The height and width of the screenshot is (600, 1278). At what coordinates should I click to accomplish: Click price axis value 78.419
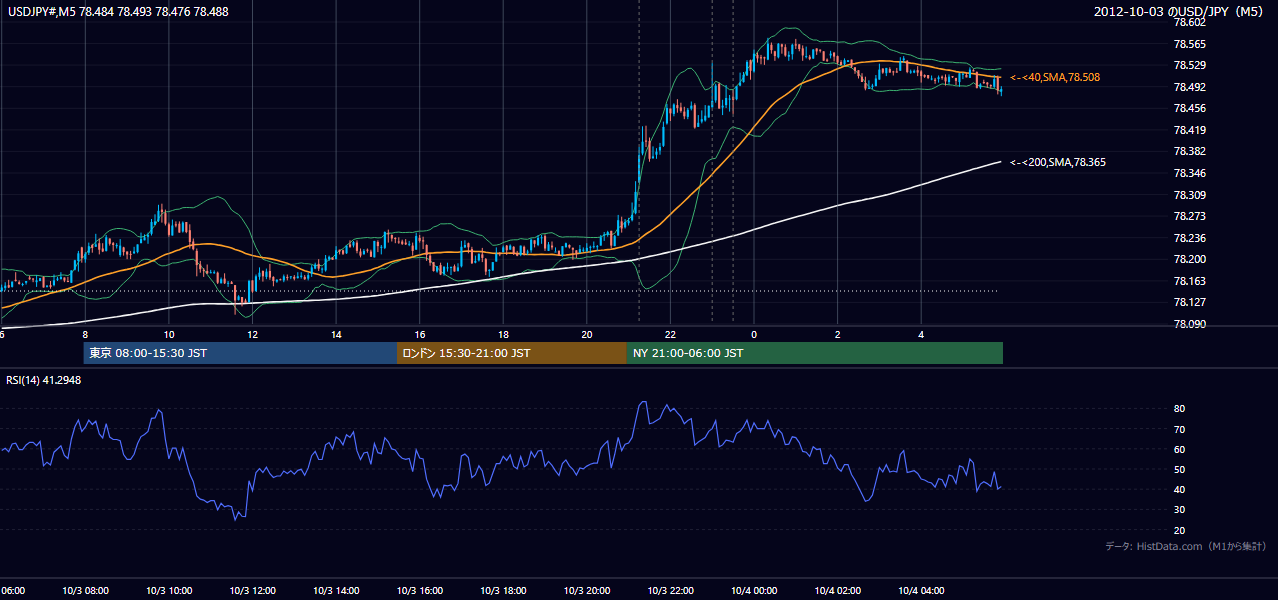[x=1189, y=130]
